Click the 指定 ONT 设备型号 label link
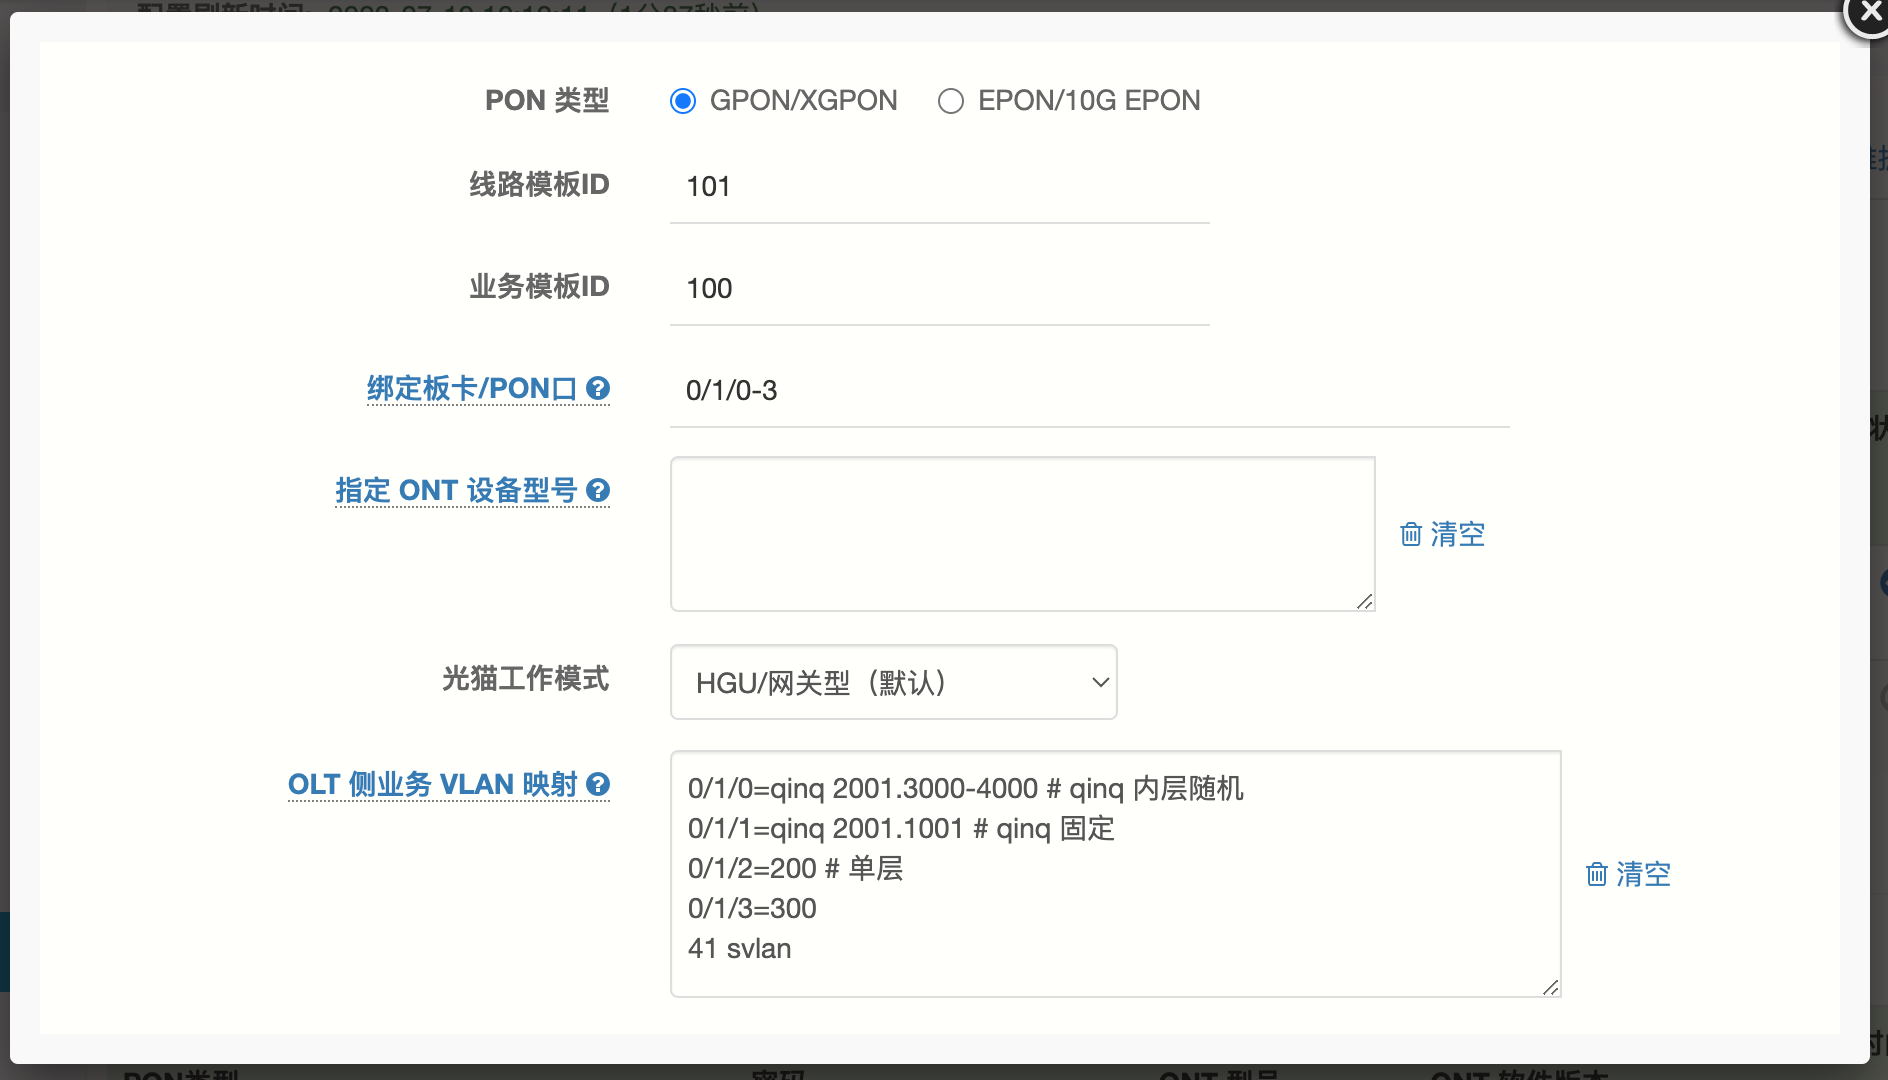Image resolution: width=1888 pixels, height=1080 pixels. pos(456,490)
